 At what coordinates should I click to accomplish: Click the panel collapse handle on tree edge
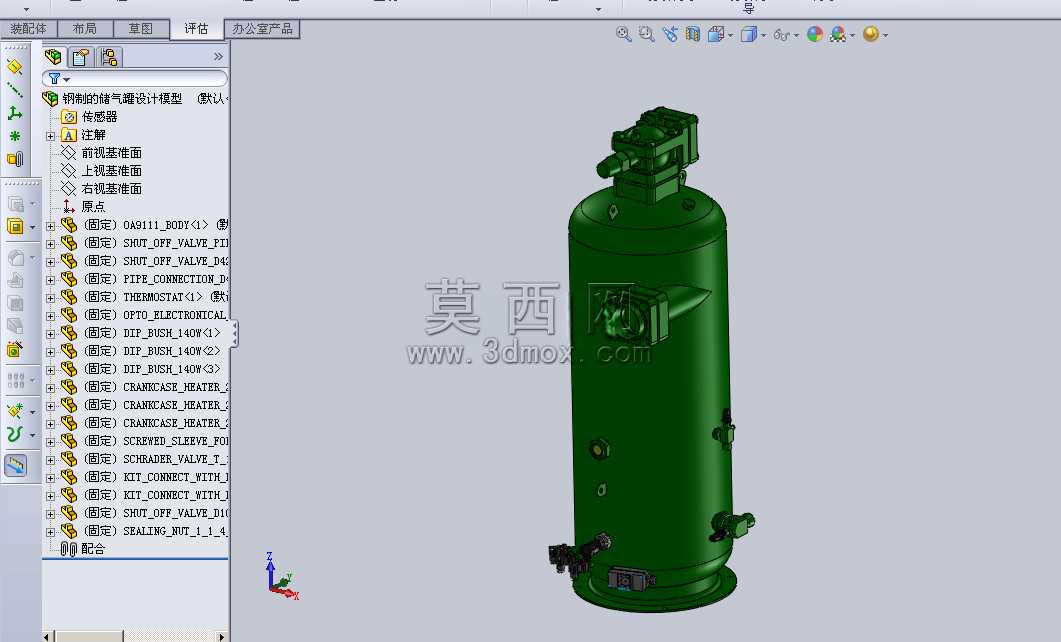[234, 334]
